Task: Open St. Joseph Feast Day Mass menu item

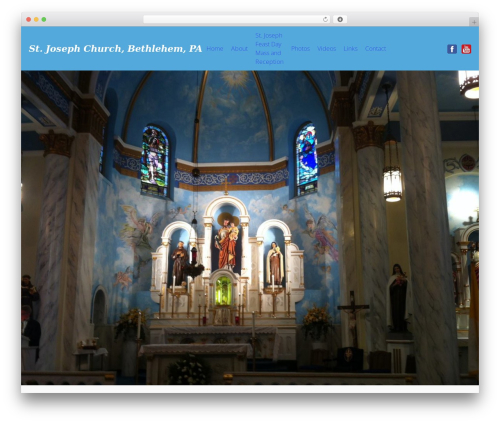Action: [269, 49]
